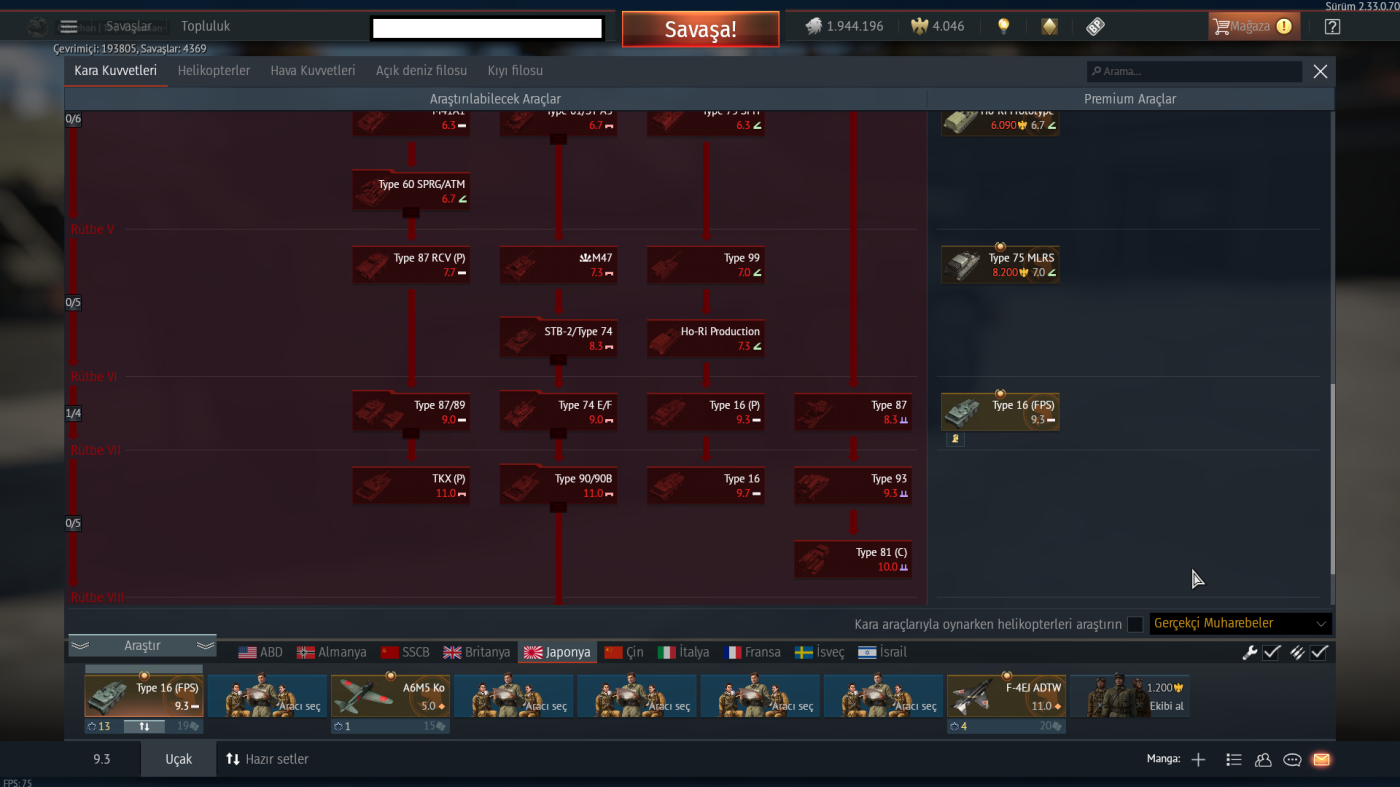Image resolution: width=1400 pixels, height=787 pixels.
Task: Select the Fransa nation tab
Action: click(x=753, y=652)
